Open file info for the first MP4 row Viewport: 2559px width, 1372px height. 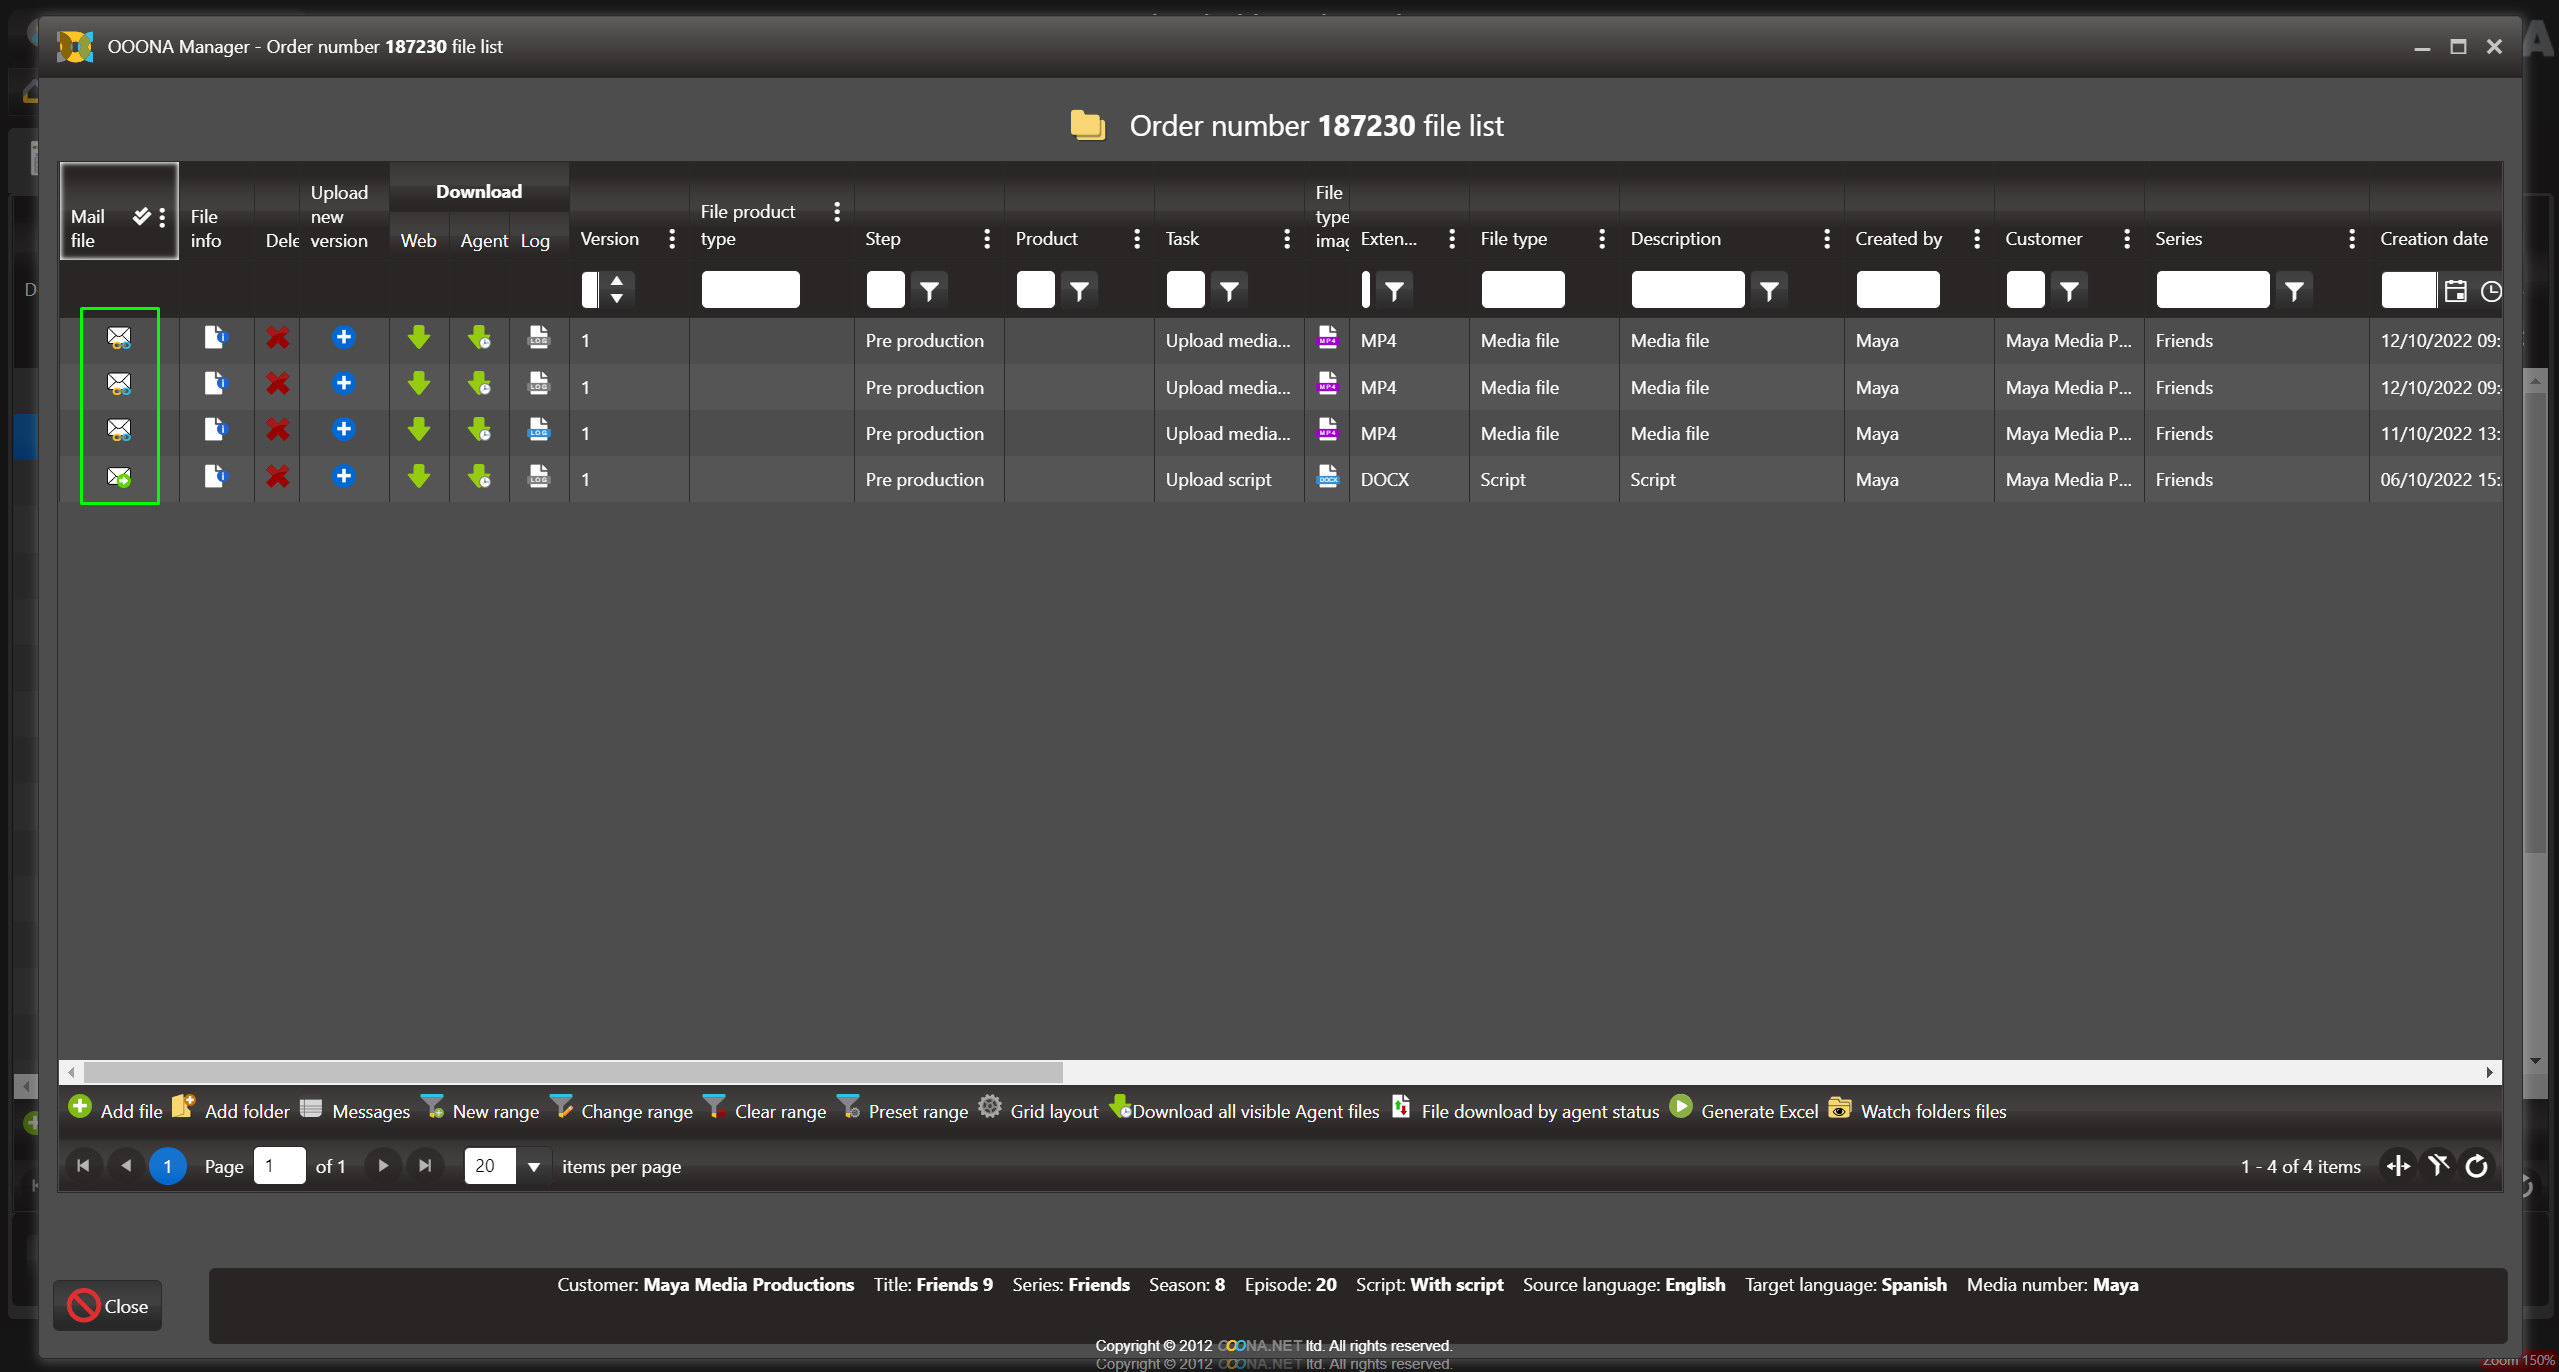[214, 338]
